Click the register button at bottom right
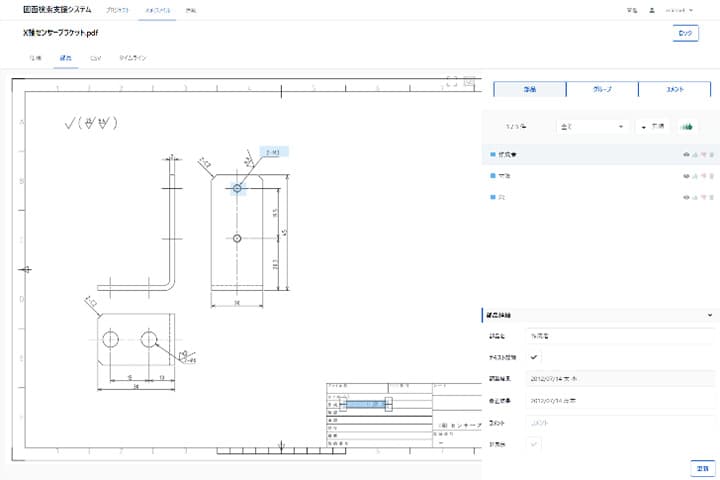The image size is (720, 480). point(703,469)
